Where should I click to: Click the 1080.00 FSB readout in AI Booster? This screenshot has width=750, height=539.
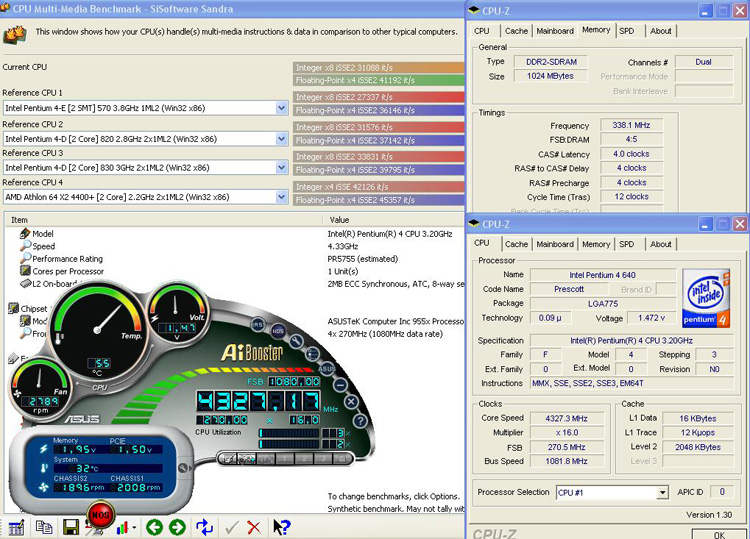[294, 381]
